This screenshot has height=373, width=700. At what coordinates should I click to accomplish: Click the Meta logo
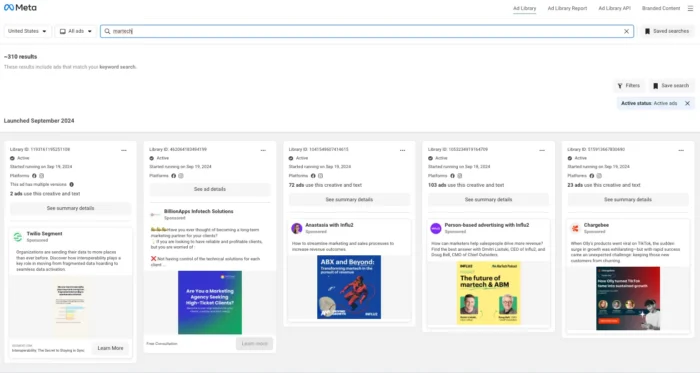pyautogui.click(x=20, y=8)
